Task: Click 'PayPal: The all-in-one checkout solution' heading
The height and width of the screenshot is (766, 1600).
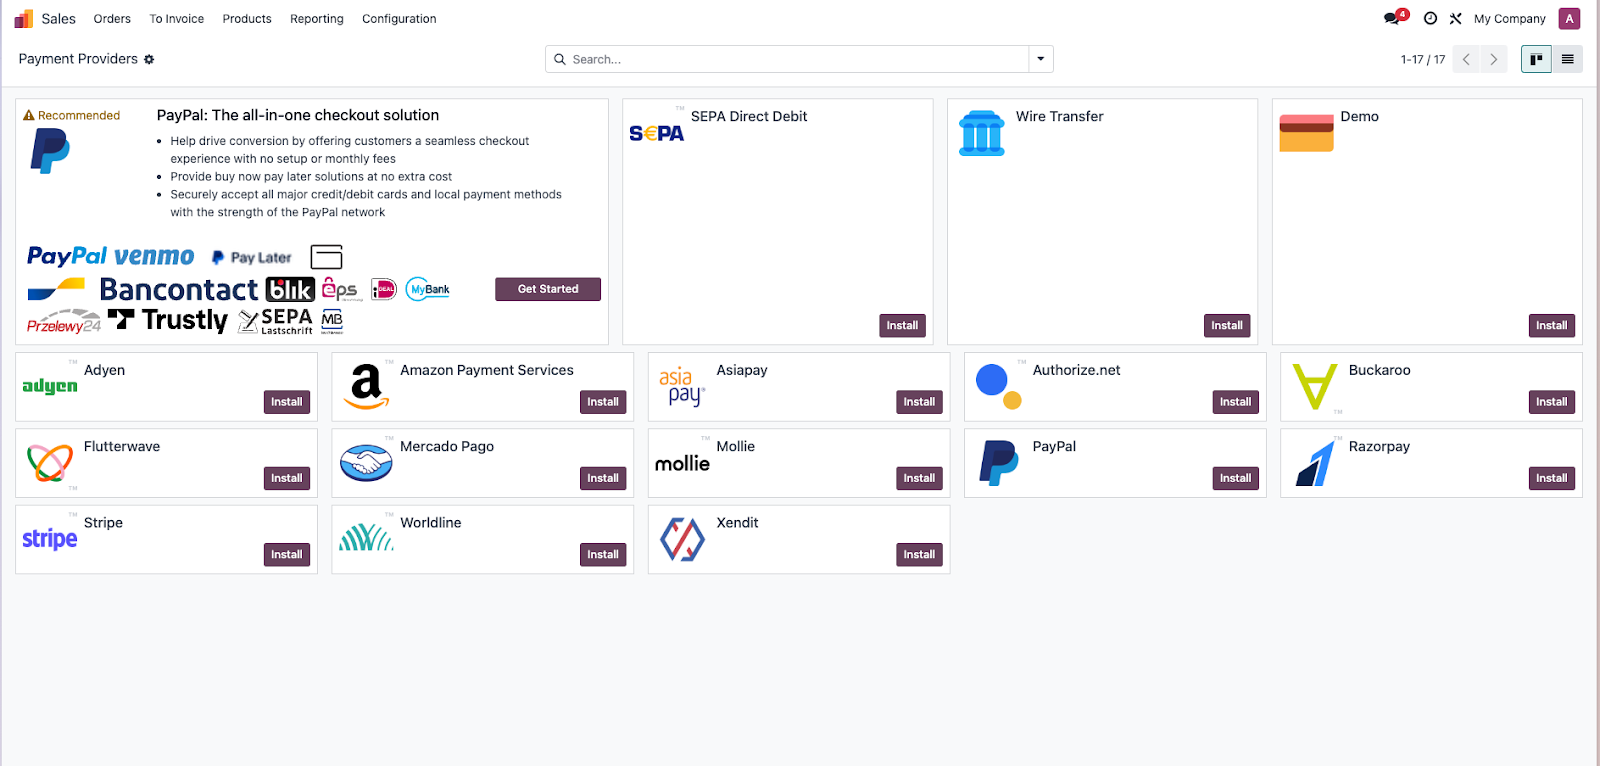Action: pyautogui.click(x=298, y=115)
